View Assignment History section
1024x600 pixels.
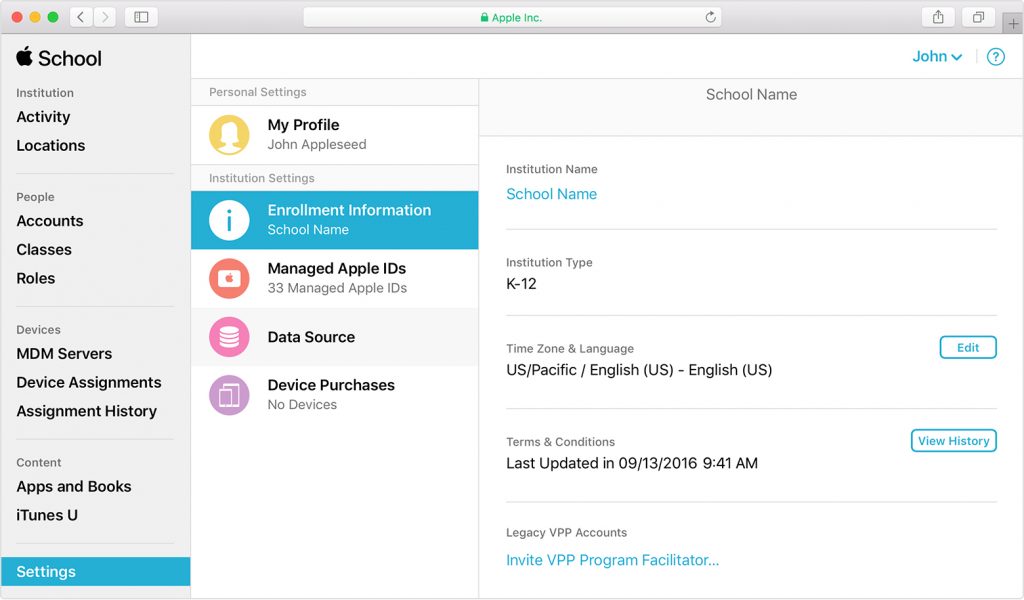[x=87, y=411]
